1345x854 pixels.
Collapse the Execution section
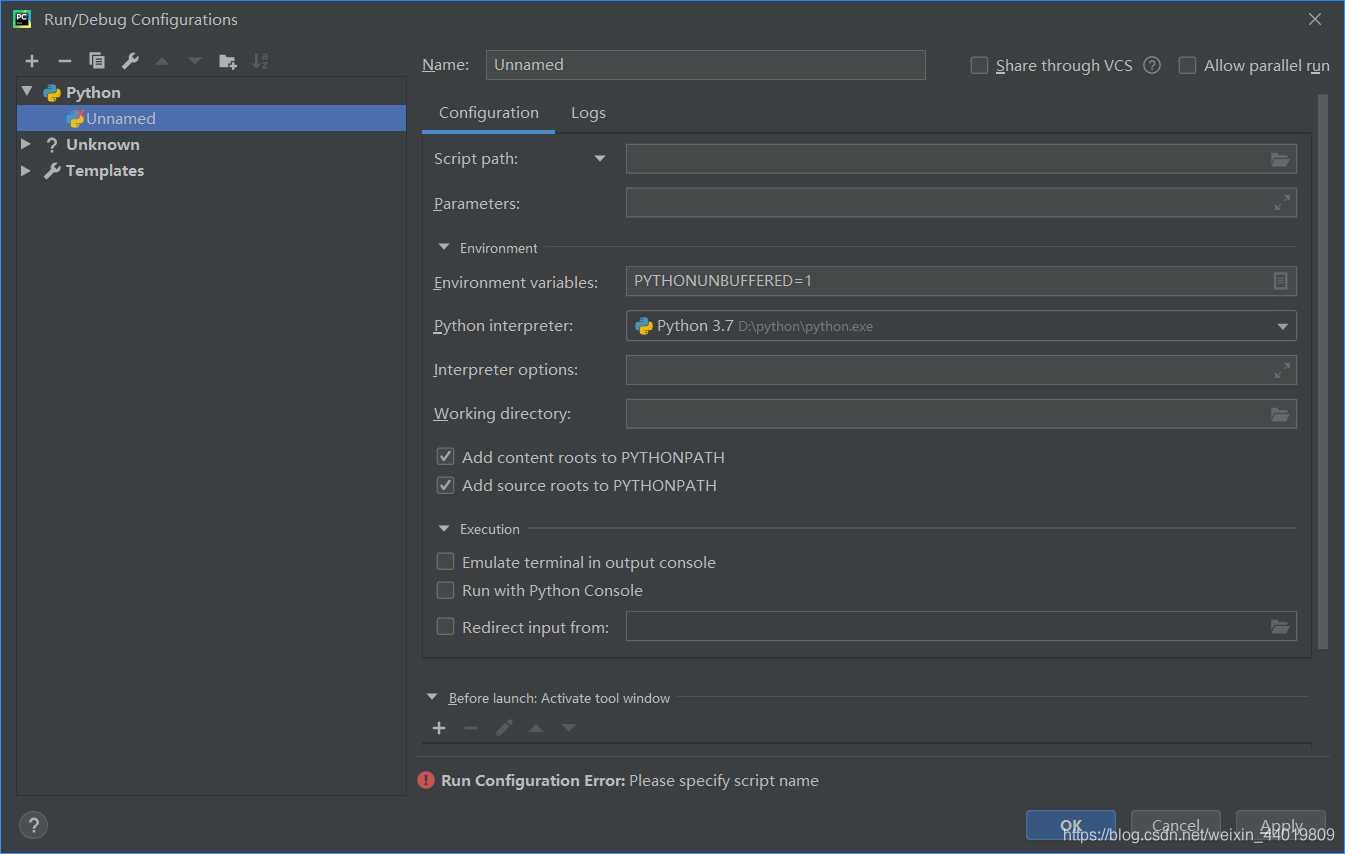tap(443, 528)
